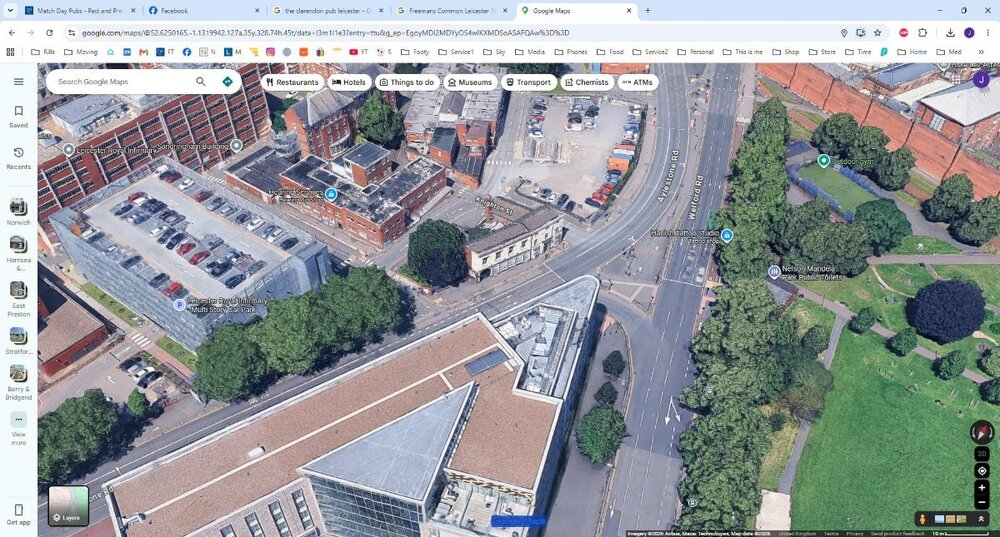Filter map by Museums
This screenshot has height=537, width=1000.
pyautogui.click(x=470, y=82)
